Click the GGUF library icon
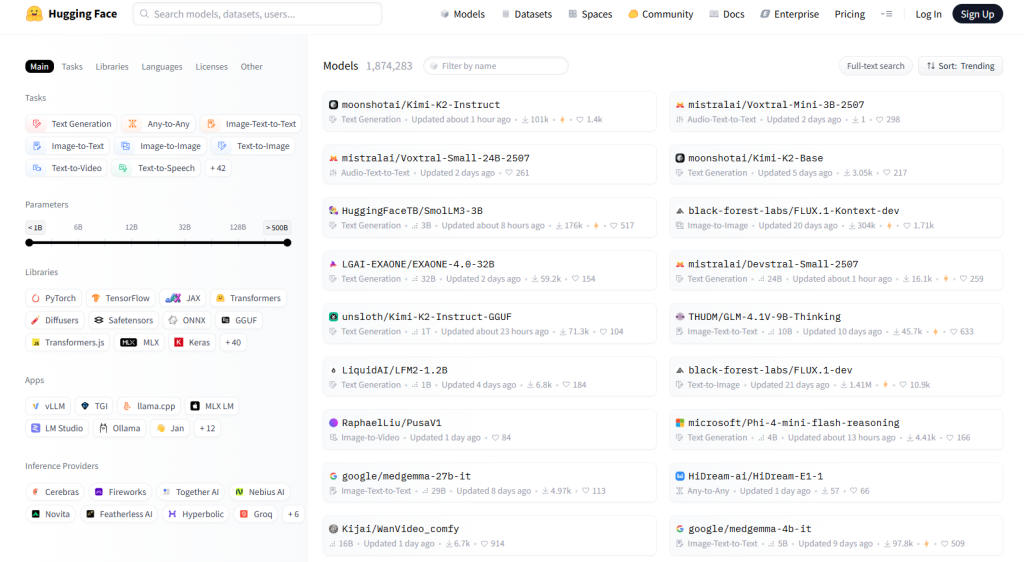The width and height of the screenshot is (1024, 562). pyautogui.click(x=225, y=320)
